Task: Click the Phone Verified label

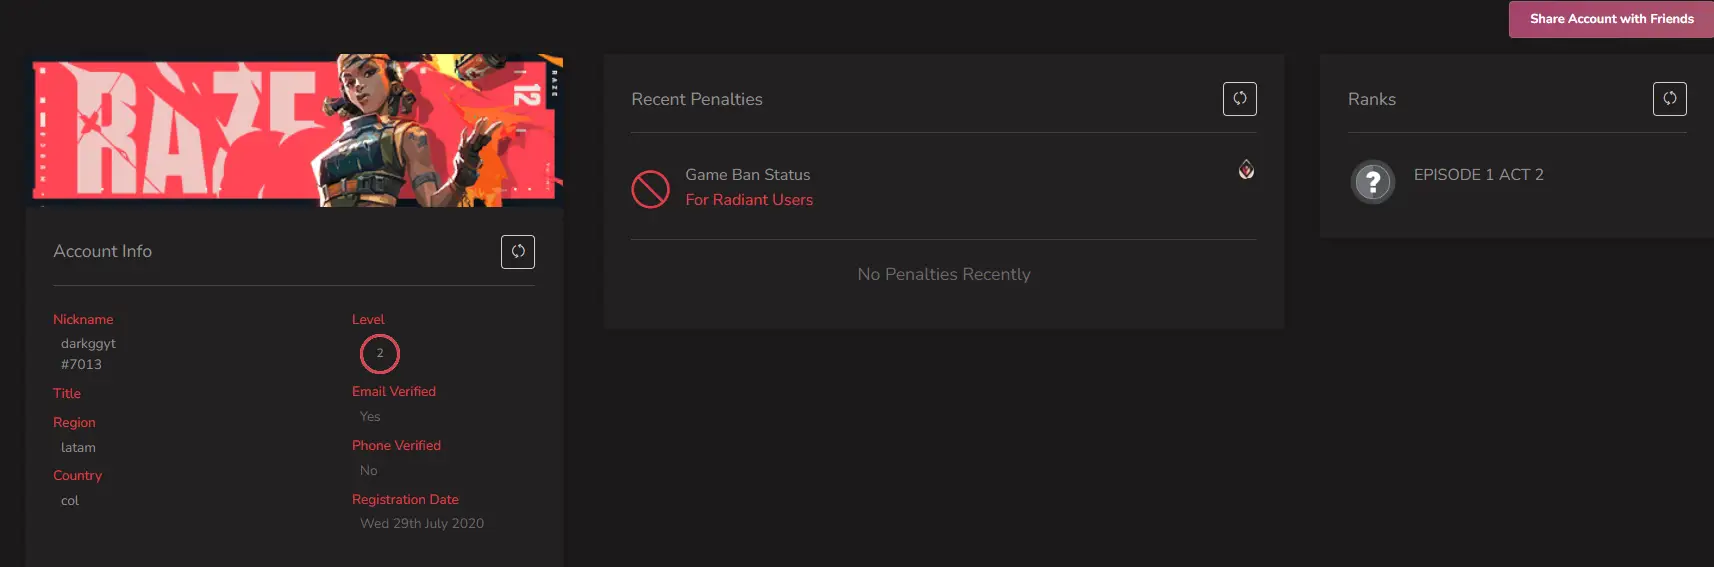Action: 396,445
